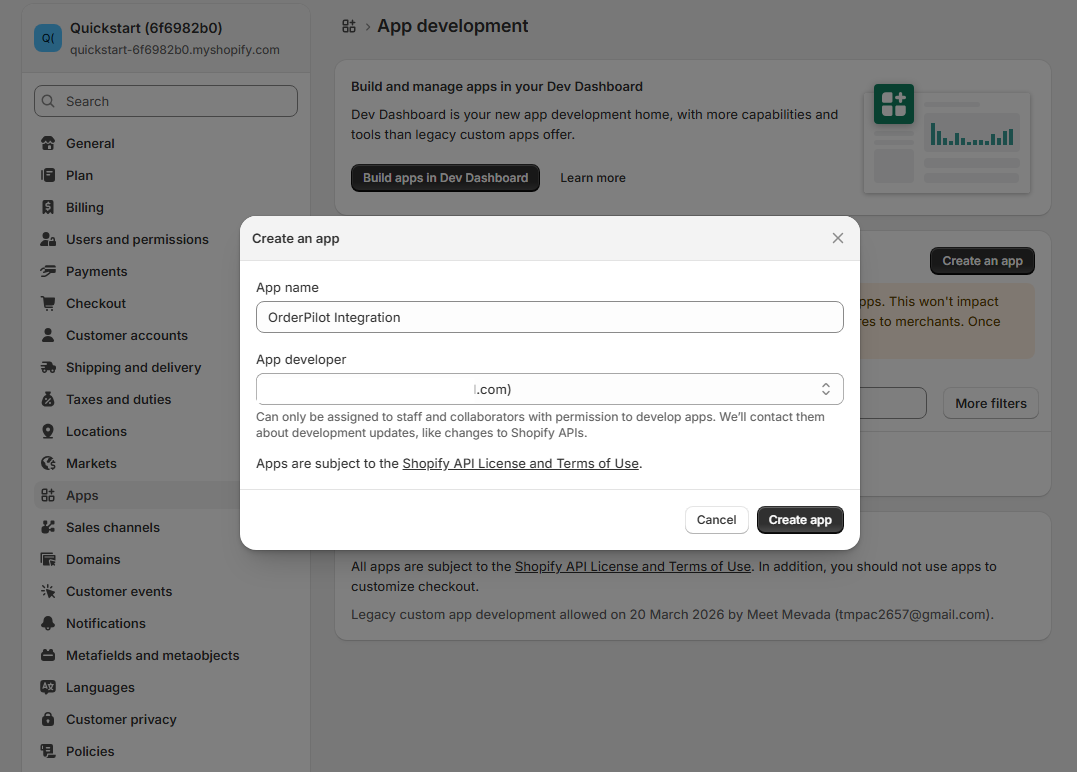Click the Locations pin icon
Screen dimensions: 1077x772
47,431
